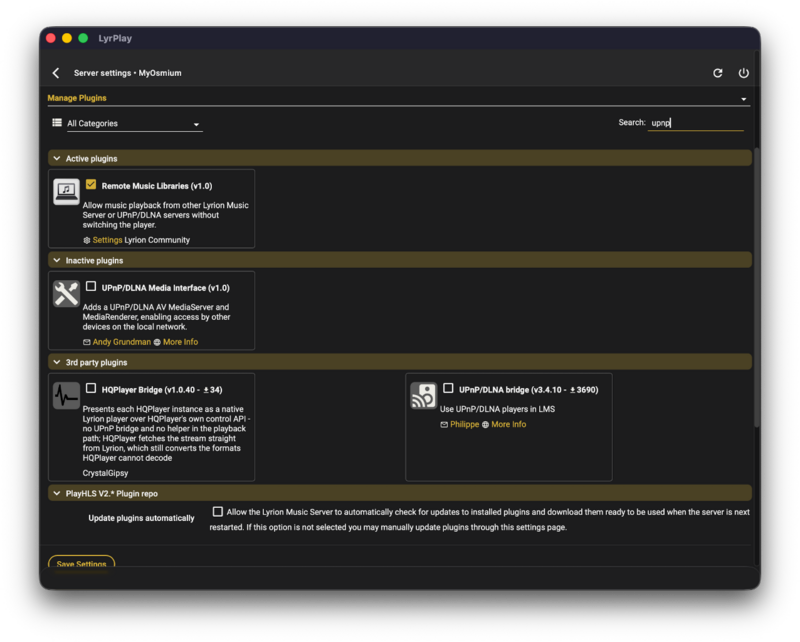The height and width of the screenshot is (642, 800).
Task: Click the power icon in header
Action: [x=743, y=73]
